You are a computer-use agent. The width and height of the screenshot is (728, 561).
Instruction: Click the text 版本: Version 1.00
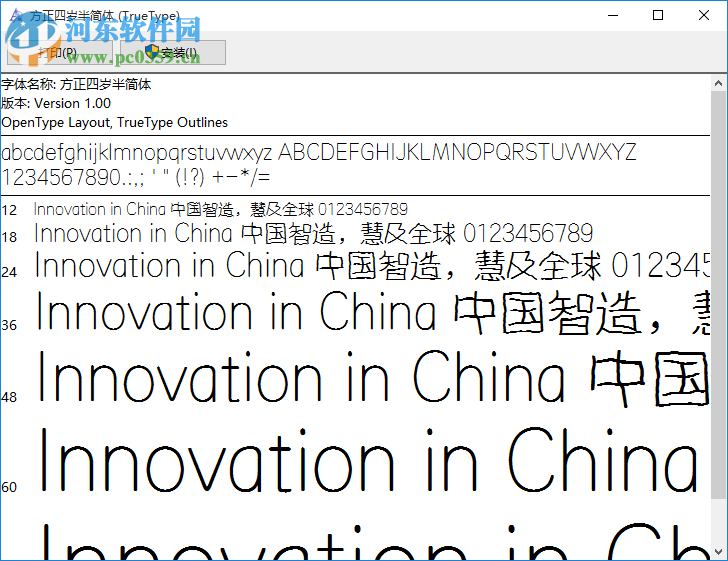click(x=56, y=103)
